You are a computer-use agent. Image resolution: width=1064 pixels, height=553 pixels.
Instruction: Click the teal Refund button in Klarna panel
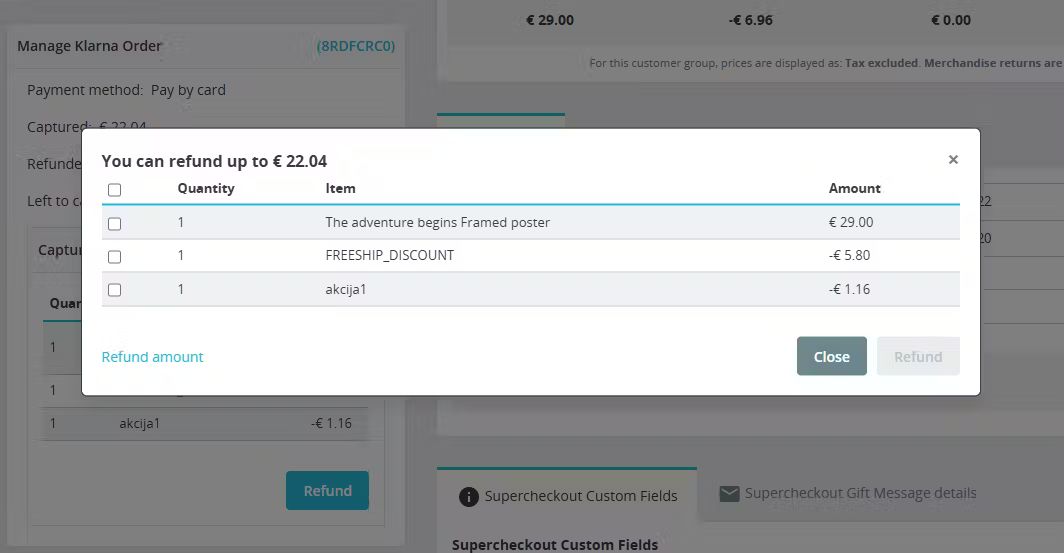click(x=327, y=491)
